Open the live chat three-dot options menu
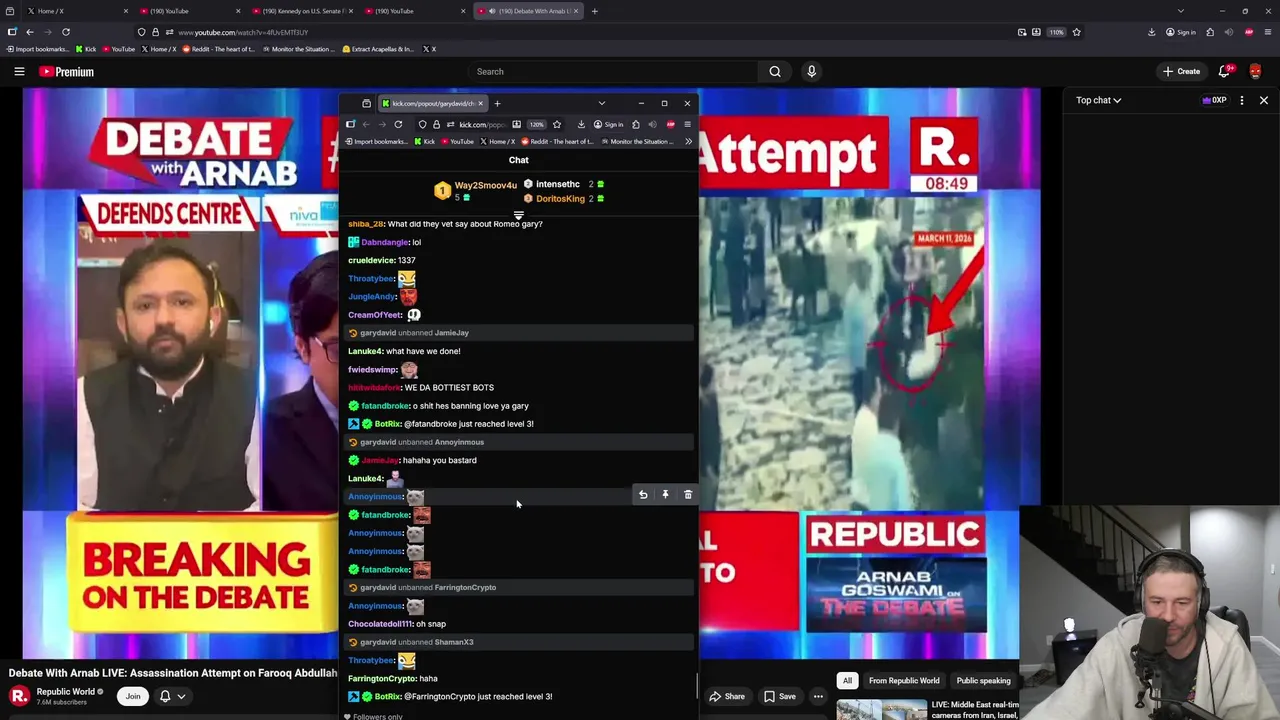 click(1242, 100)
